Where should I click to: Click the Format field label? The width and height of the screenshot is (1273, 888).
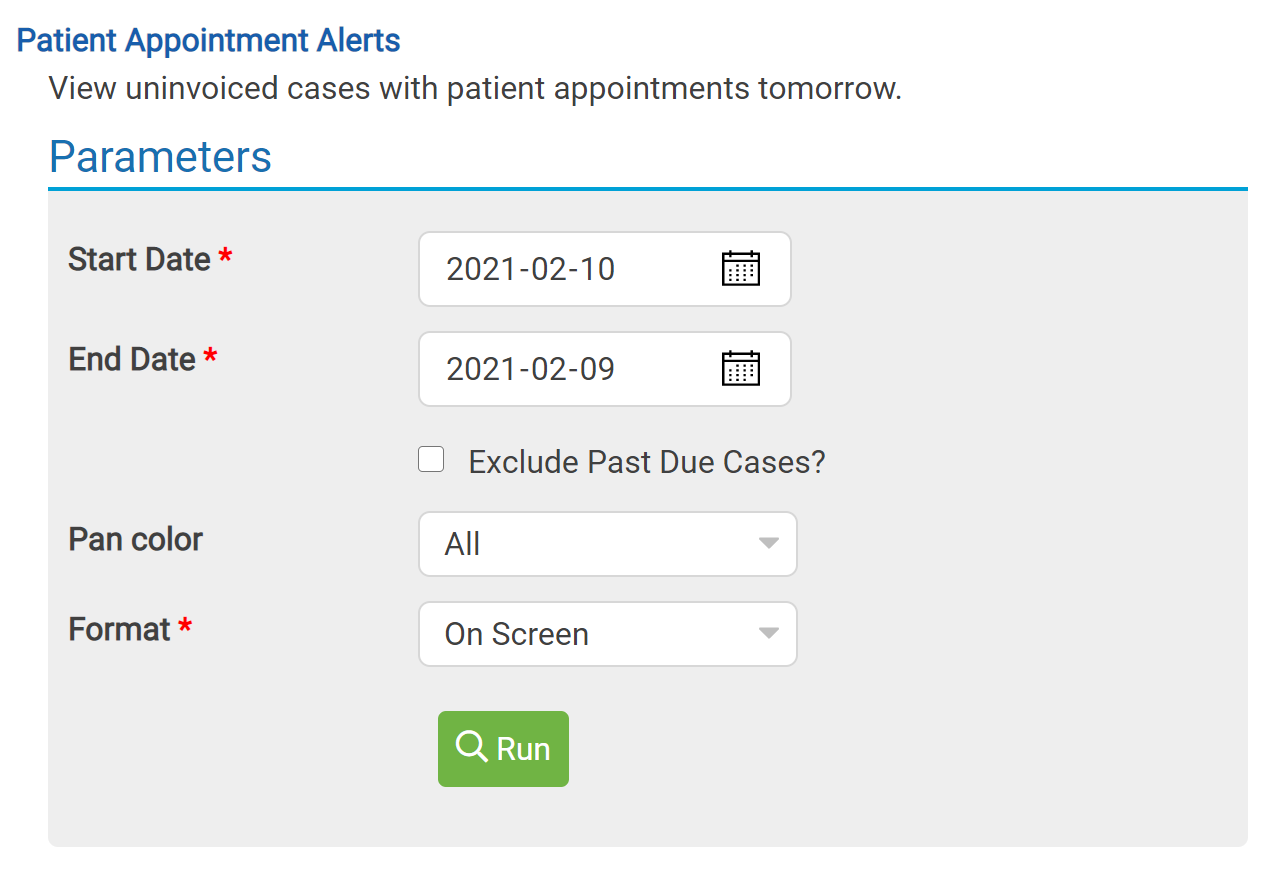(x=119, y=630)
